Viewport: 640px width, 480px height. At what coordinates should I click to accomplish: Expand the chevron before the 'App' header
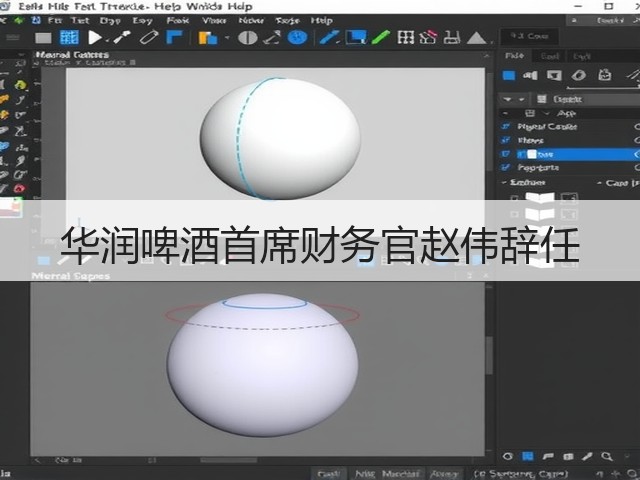click(x=547, y=113)
